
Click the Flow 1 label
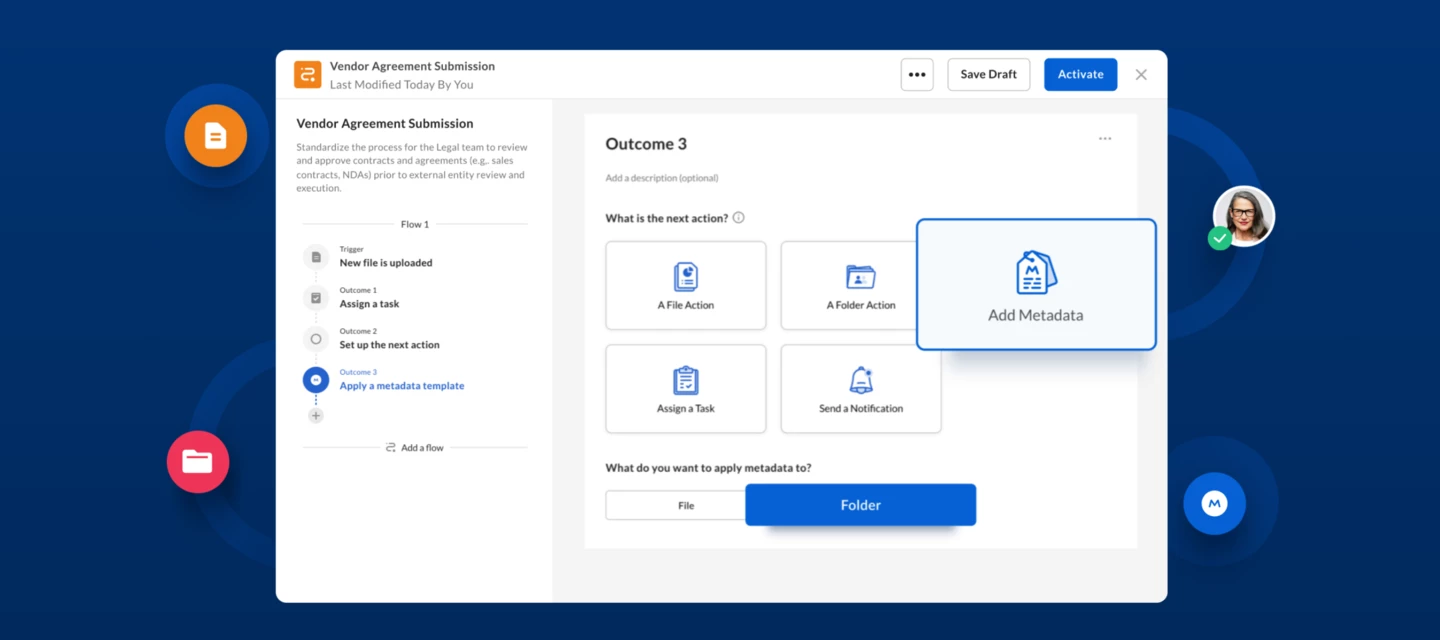click(415, 224)
